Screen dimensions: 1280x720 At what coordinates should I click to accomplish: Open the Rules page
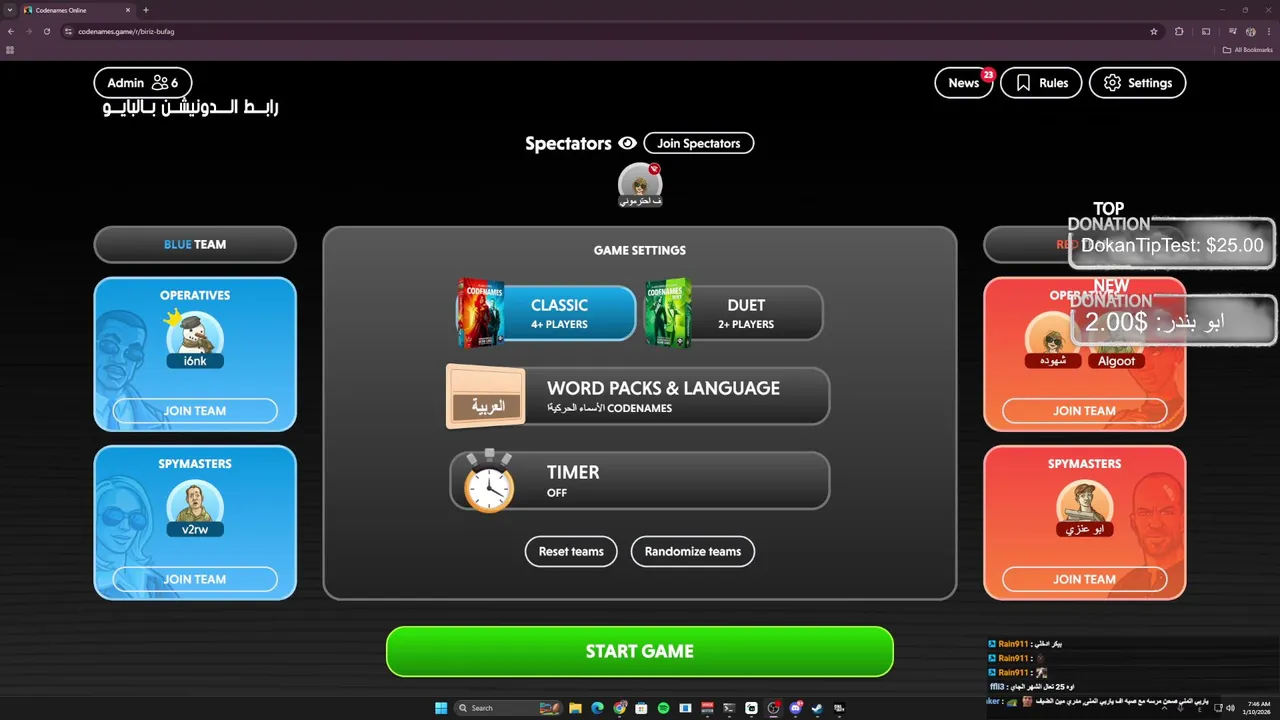click(x=1041, y=83)
